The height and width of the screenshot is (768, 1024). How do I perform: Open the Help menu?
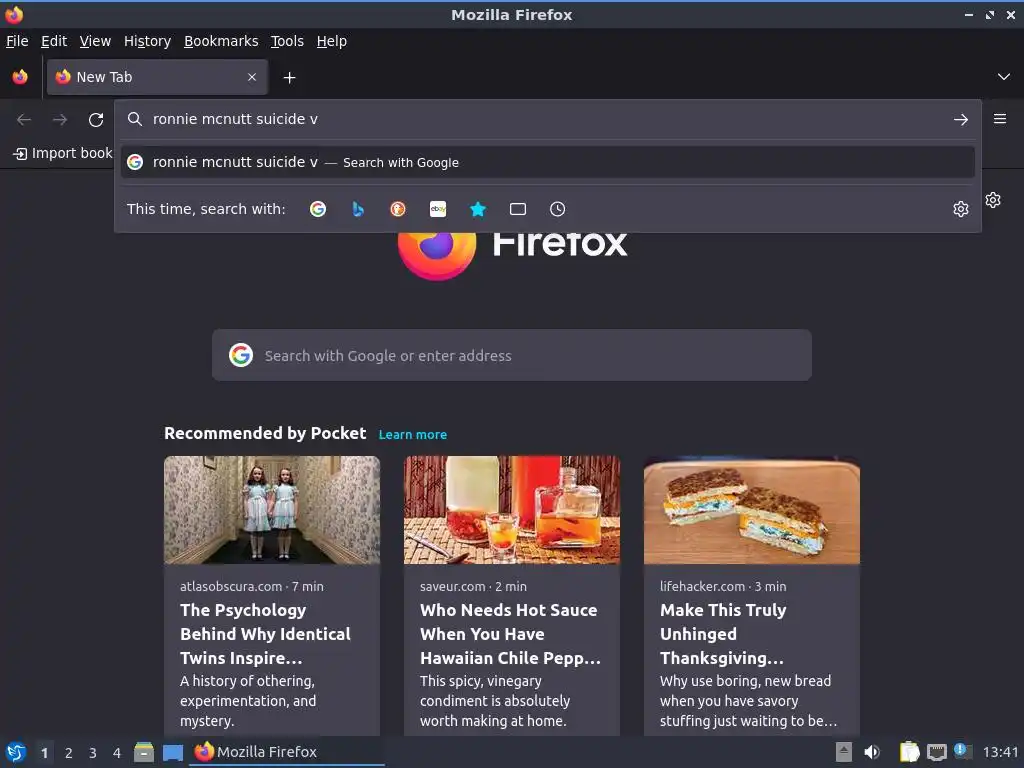pos(332,41)
